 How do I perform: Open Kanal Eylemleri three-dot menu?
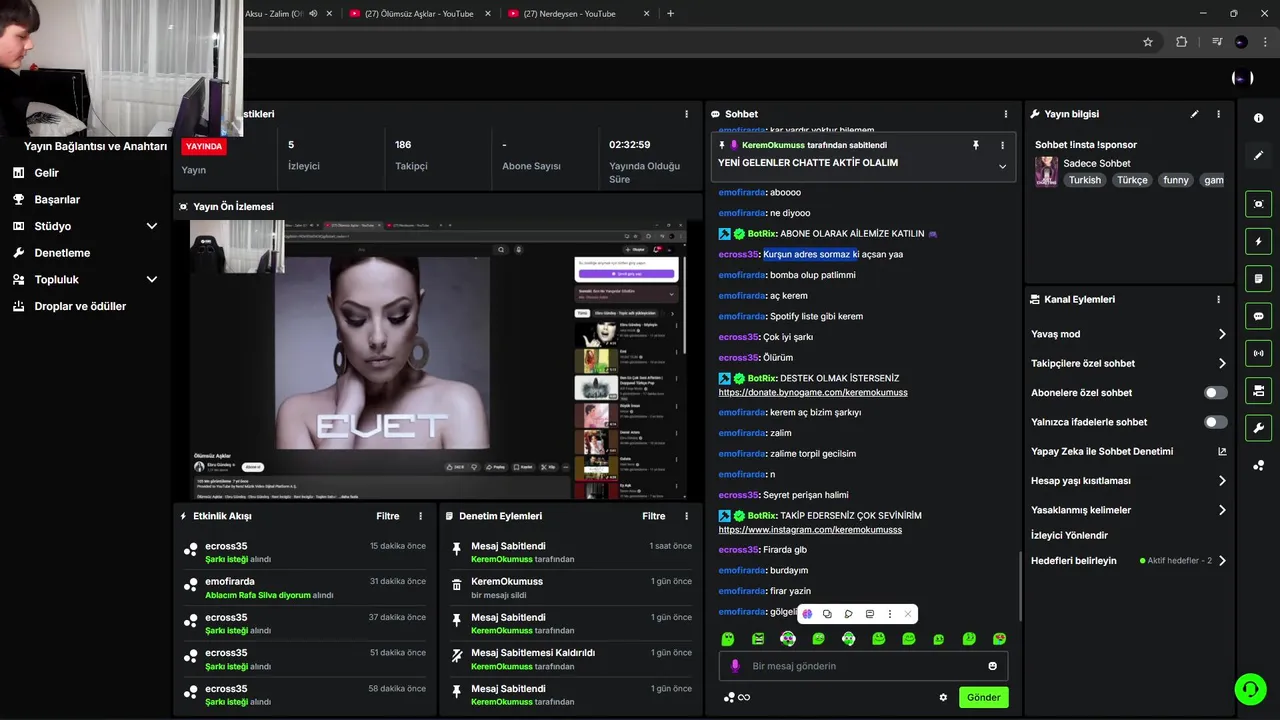[1218, 299]
